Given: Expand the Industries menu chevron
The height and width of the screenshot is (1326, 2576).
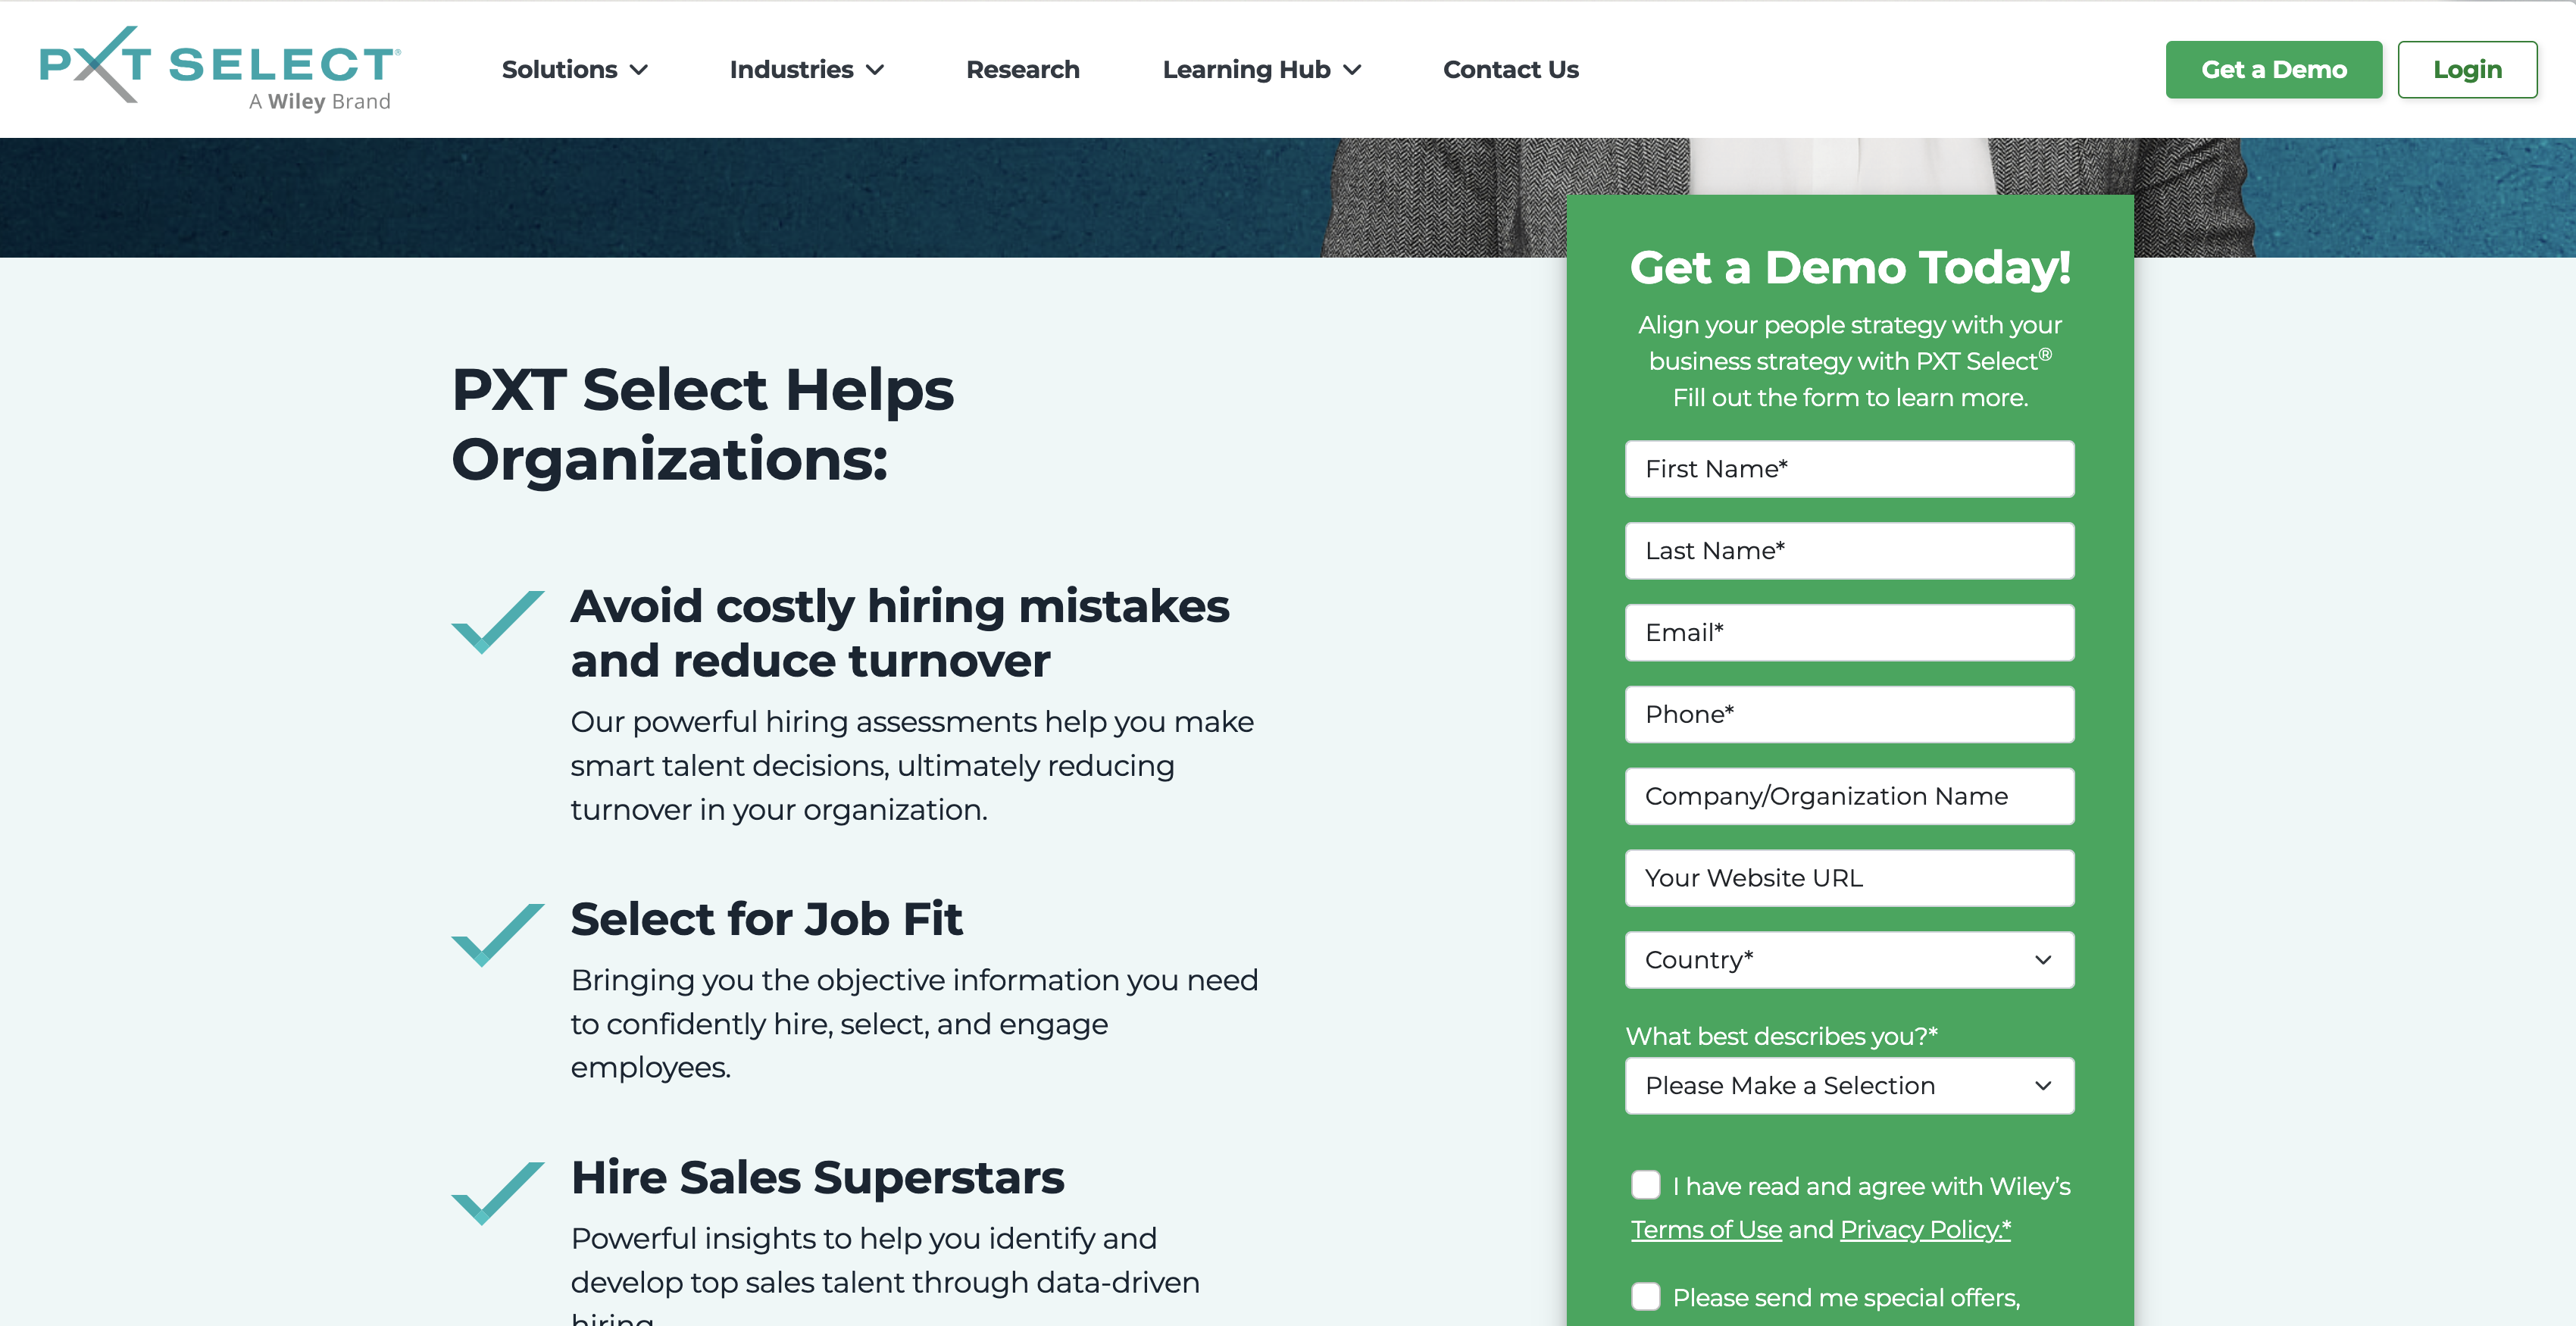Looking at the screenshot, I should (875, 70).
